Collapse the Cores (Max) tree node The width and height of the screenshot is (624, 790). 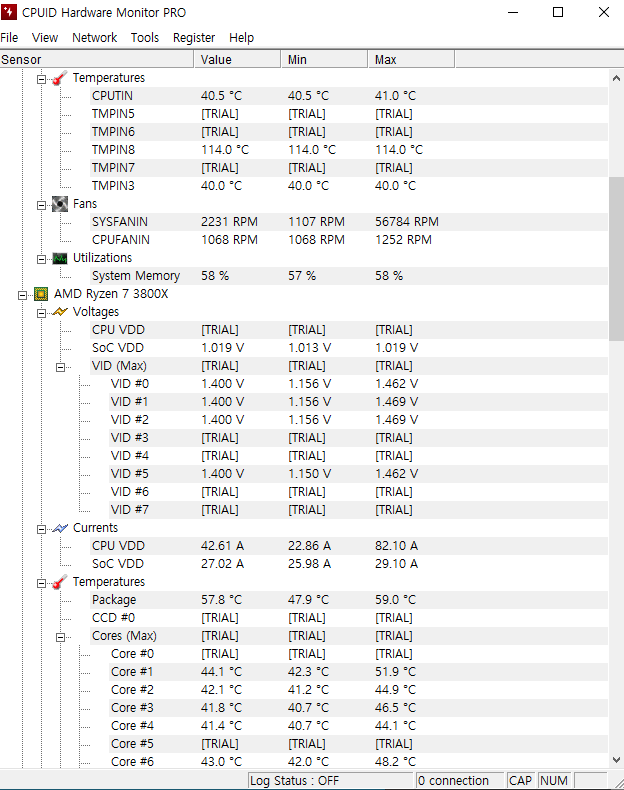pos(61,636)
